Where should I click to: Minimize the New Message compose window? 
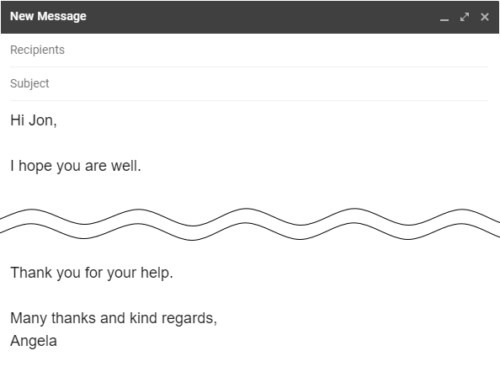click(x=444, y=17)
